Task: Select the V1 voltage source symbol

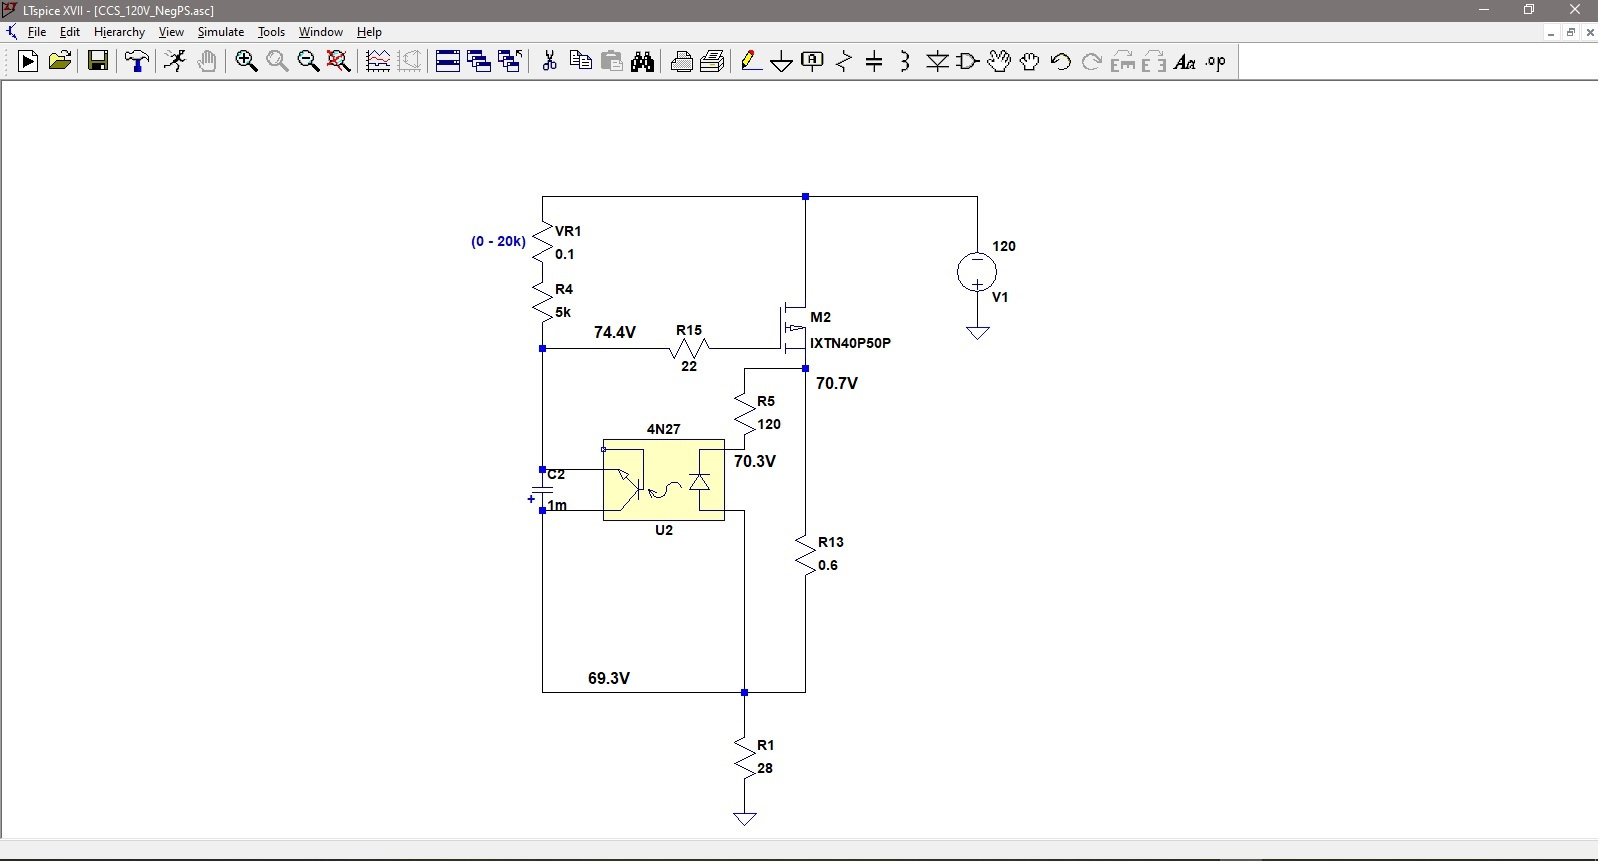Action: click(x=977, y=272)
